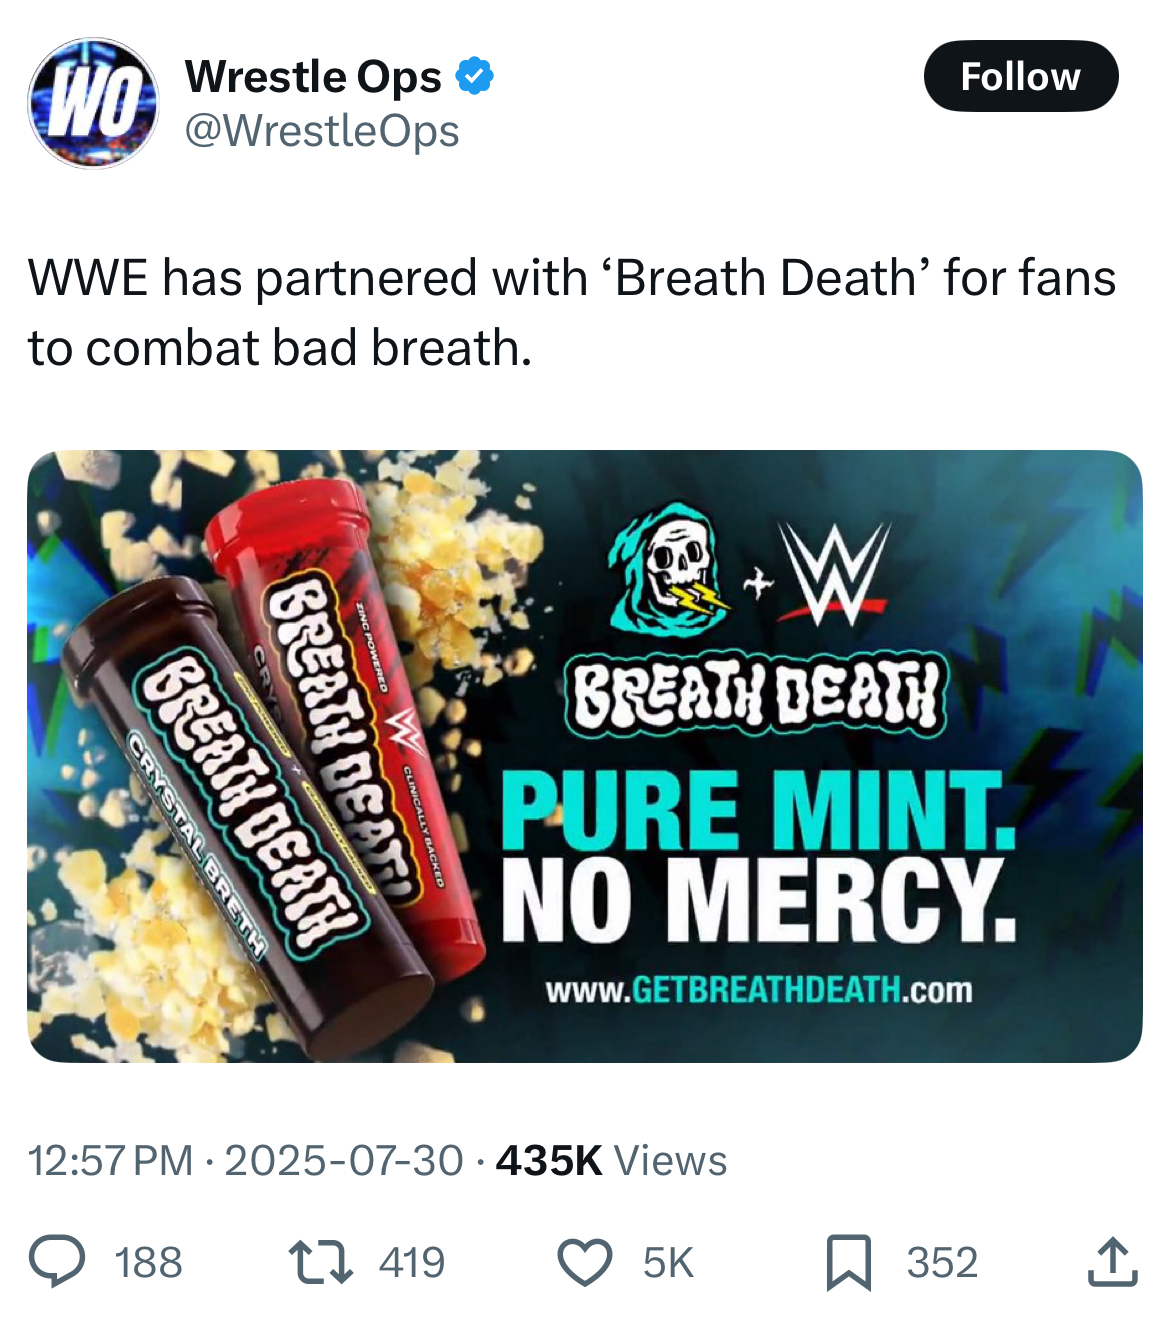Click the 5K likes count
This screenshot has width=1170, height=1324.
(668, 1262)
